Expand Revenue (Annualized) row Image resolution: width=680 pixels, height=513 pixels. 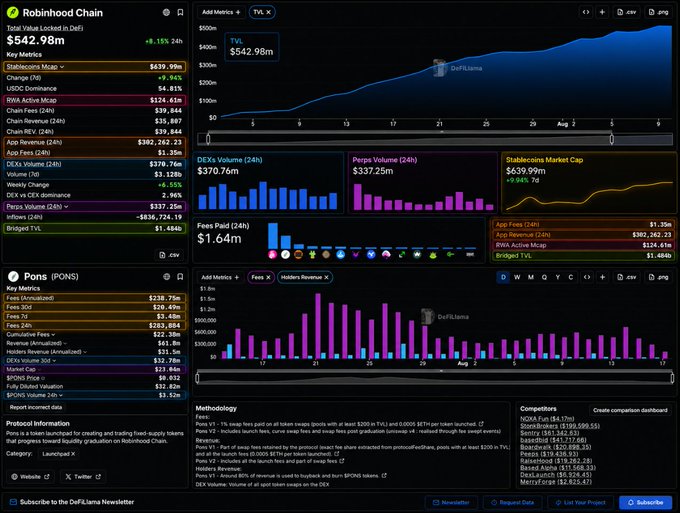(65, 343)
